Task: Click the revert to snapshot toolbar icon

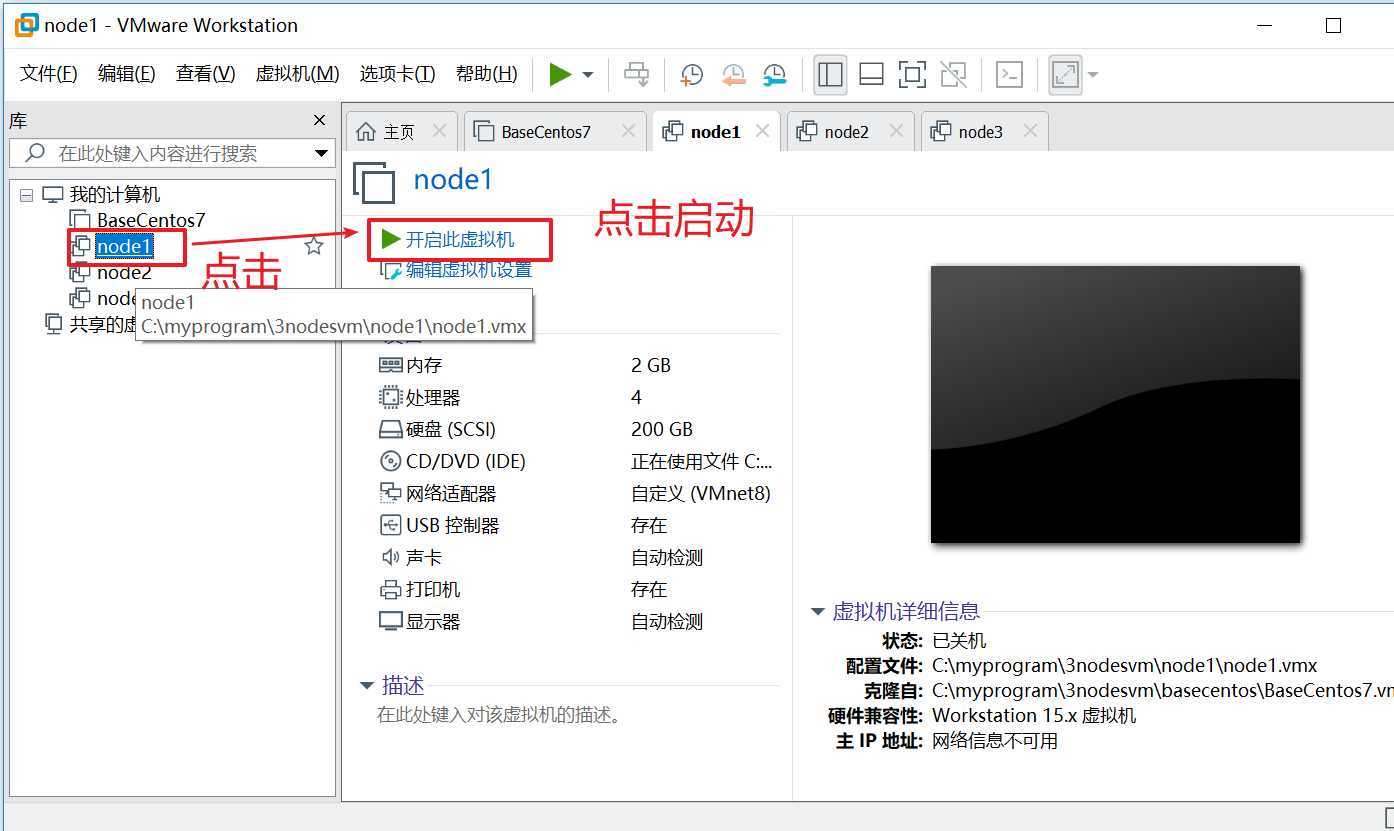Action: pyautogui.click(x=733, y=74)
